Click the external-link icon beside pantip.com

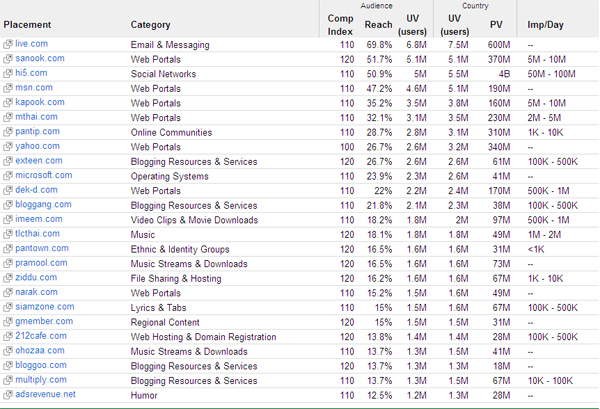(x=8, y=132)
